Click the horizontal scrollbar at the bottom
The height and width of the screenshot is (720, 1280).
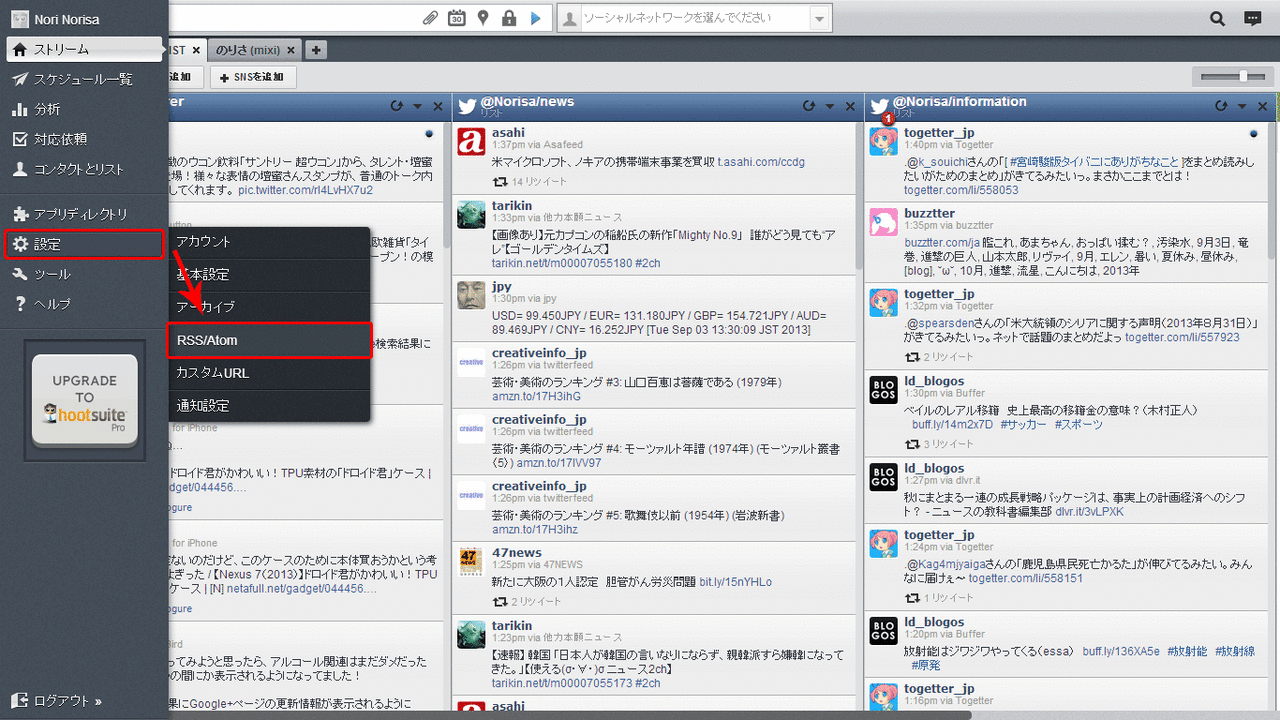[570, 714]
